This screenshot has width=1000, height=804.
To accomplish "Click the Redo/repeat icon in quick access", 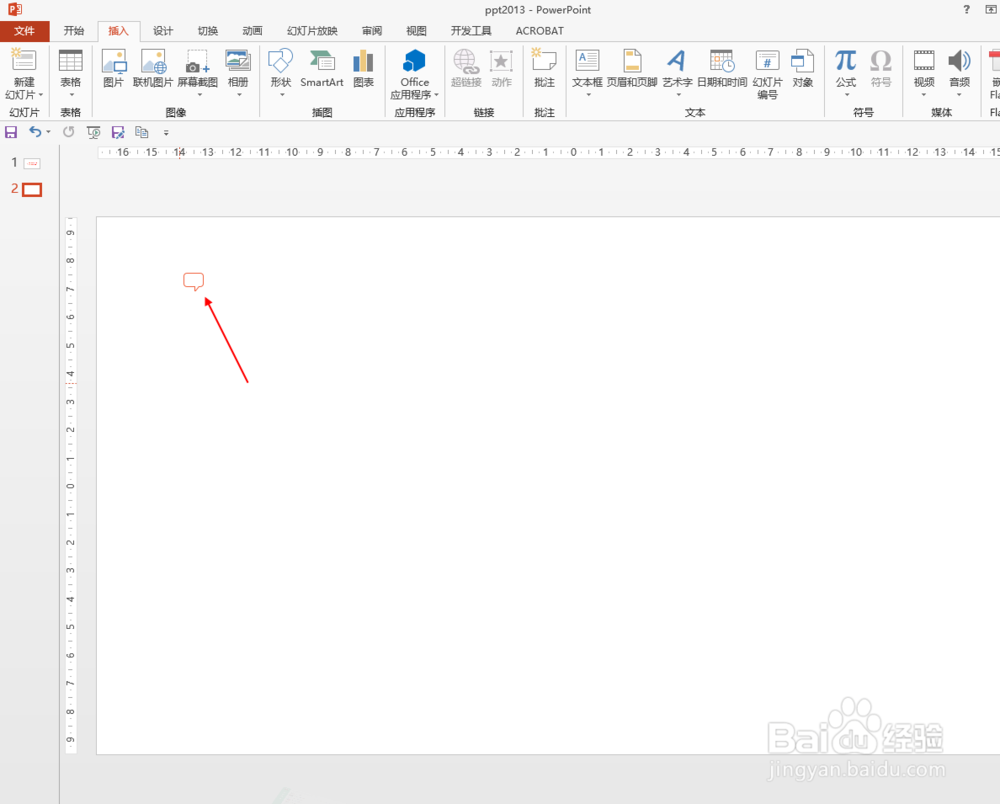I will coord(68,132).
